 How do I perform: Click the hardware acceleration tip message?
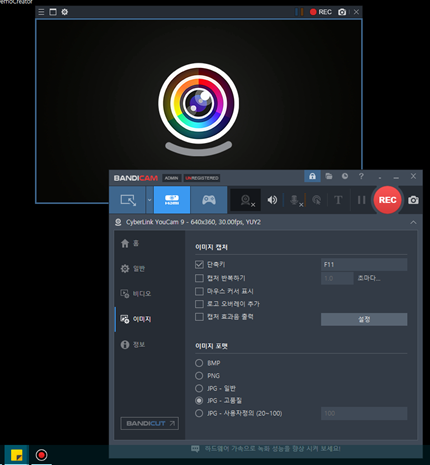(266, 449)
